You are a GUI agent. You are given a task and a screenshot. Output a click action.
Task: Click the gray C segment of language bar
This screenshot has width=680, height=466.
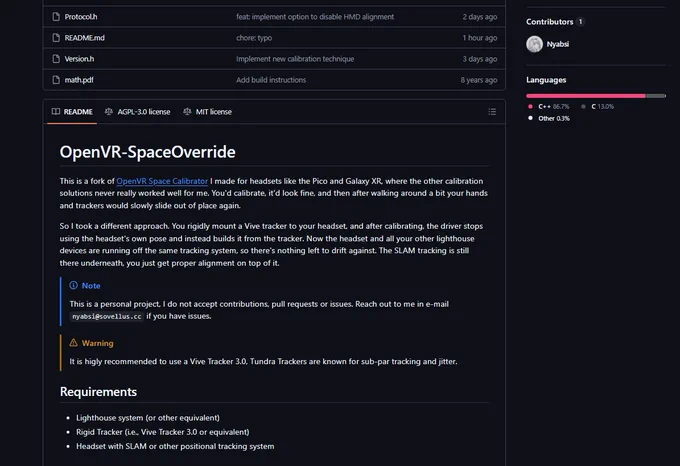(x=655, y=96)
